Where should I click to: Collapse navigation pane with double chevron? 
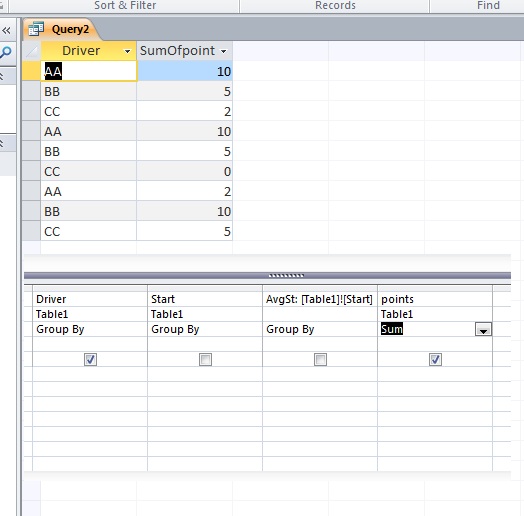[x=6, y=31]
